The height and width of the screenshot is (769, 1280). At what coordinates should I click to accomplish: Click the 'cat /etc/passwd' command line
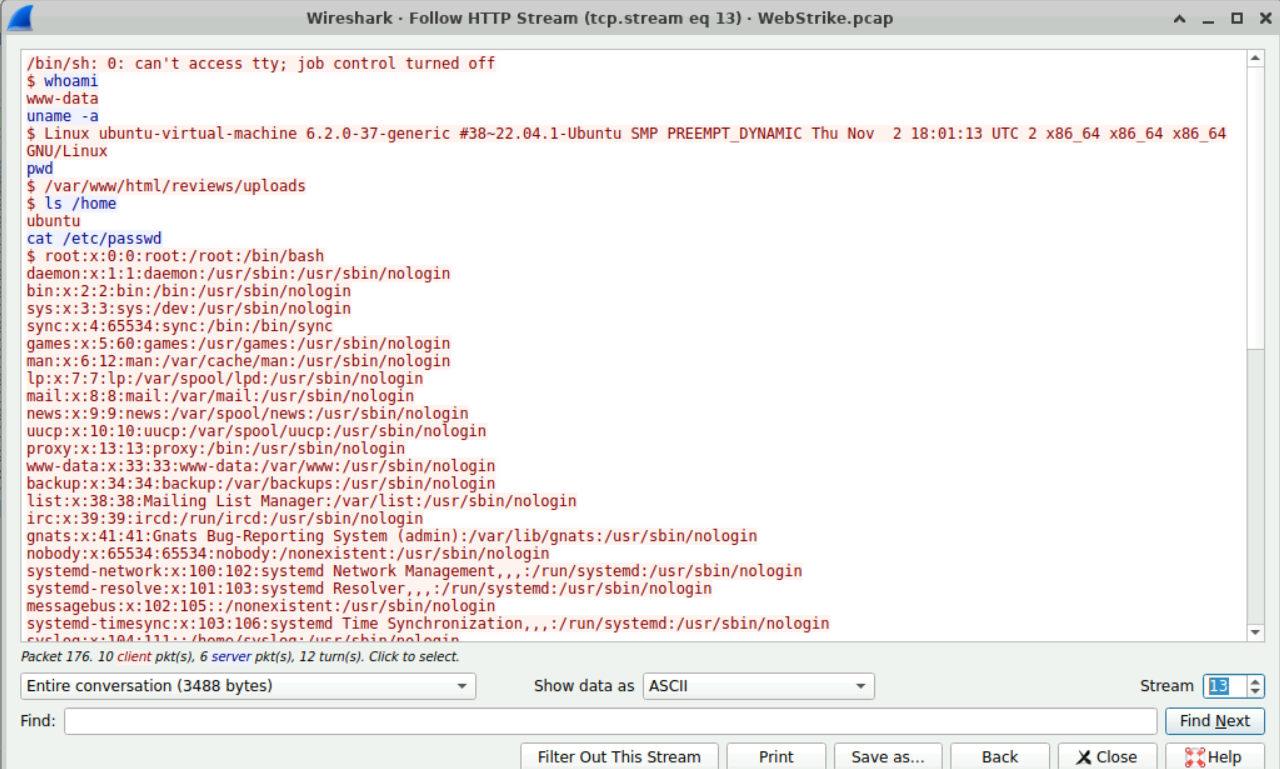click(x=94, y=238)
